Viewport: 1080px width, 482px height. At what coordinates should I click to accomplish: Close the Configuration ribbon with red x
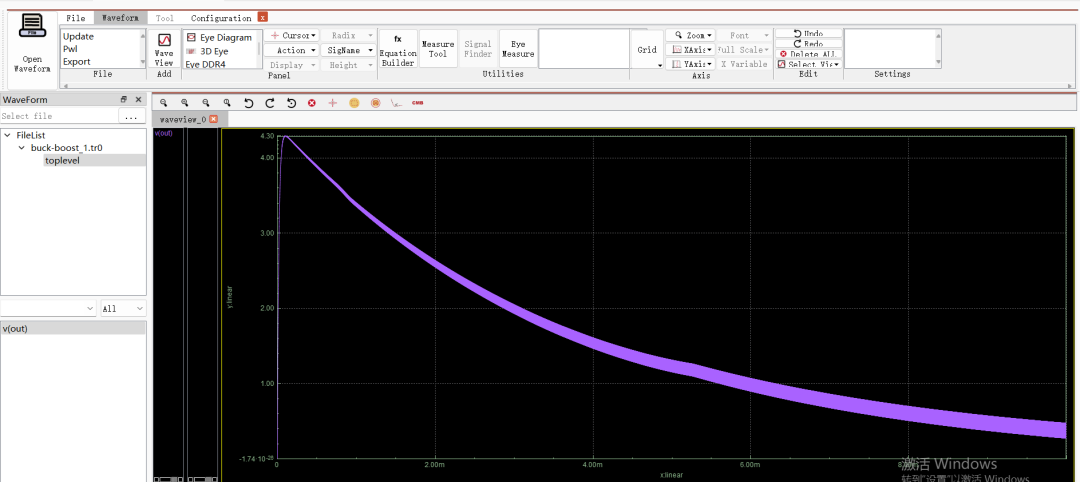(x=263, y=17)
